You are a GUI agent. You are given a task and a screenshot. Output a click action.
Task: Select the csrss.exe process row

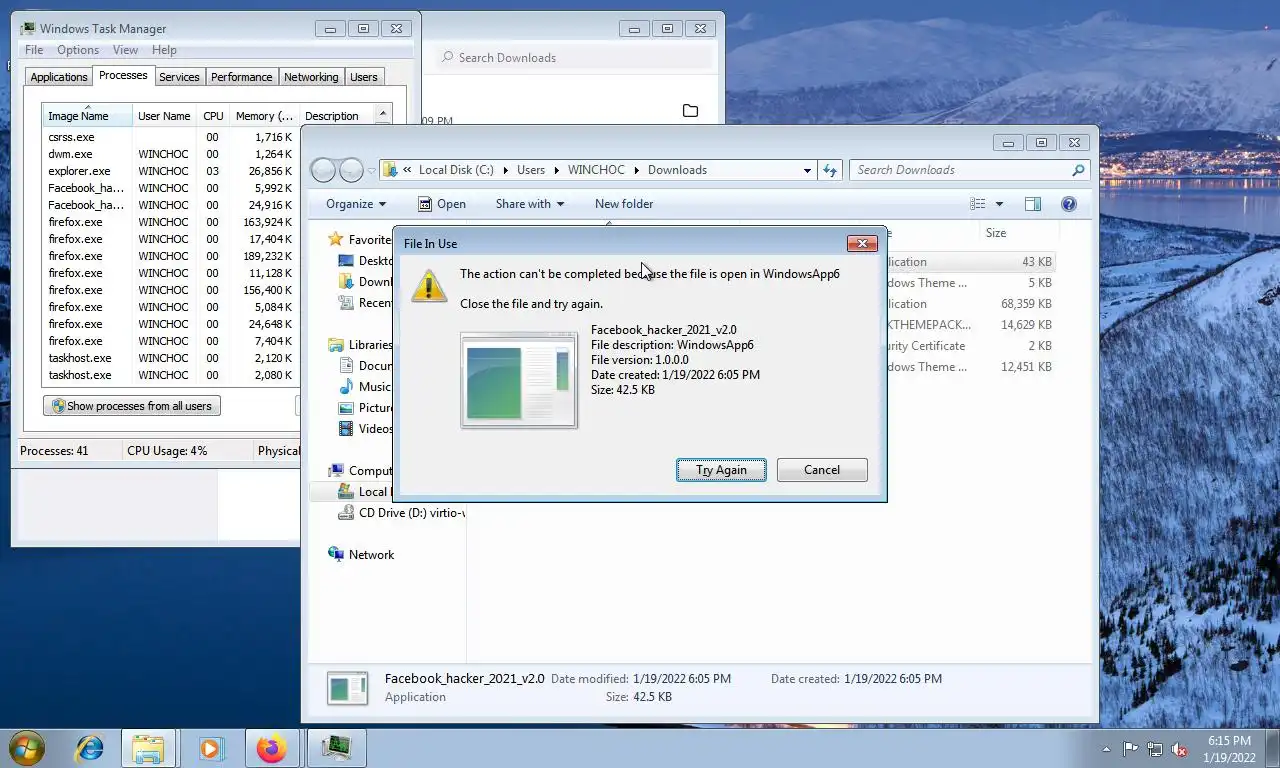(x=170, y=137)
